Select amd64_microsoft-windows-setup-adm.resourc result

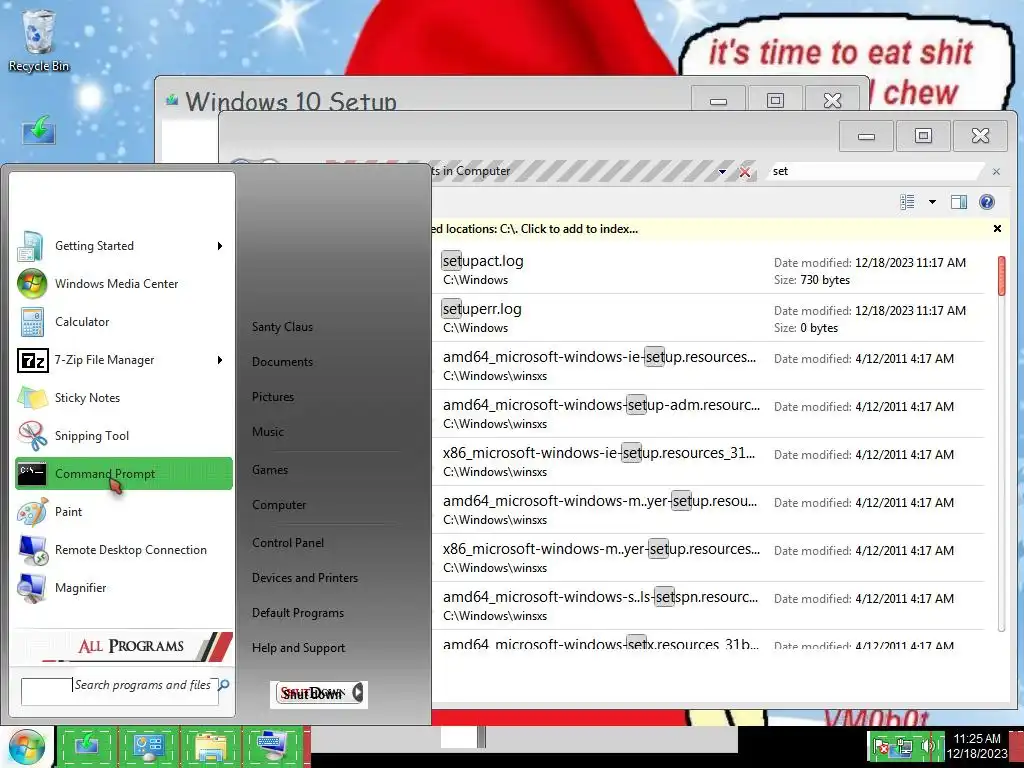[709, 413]
